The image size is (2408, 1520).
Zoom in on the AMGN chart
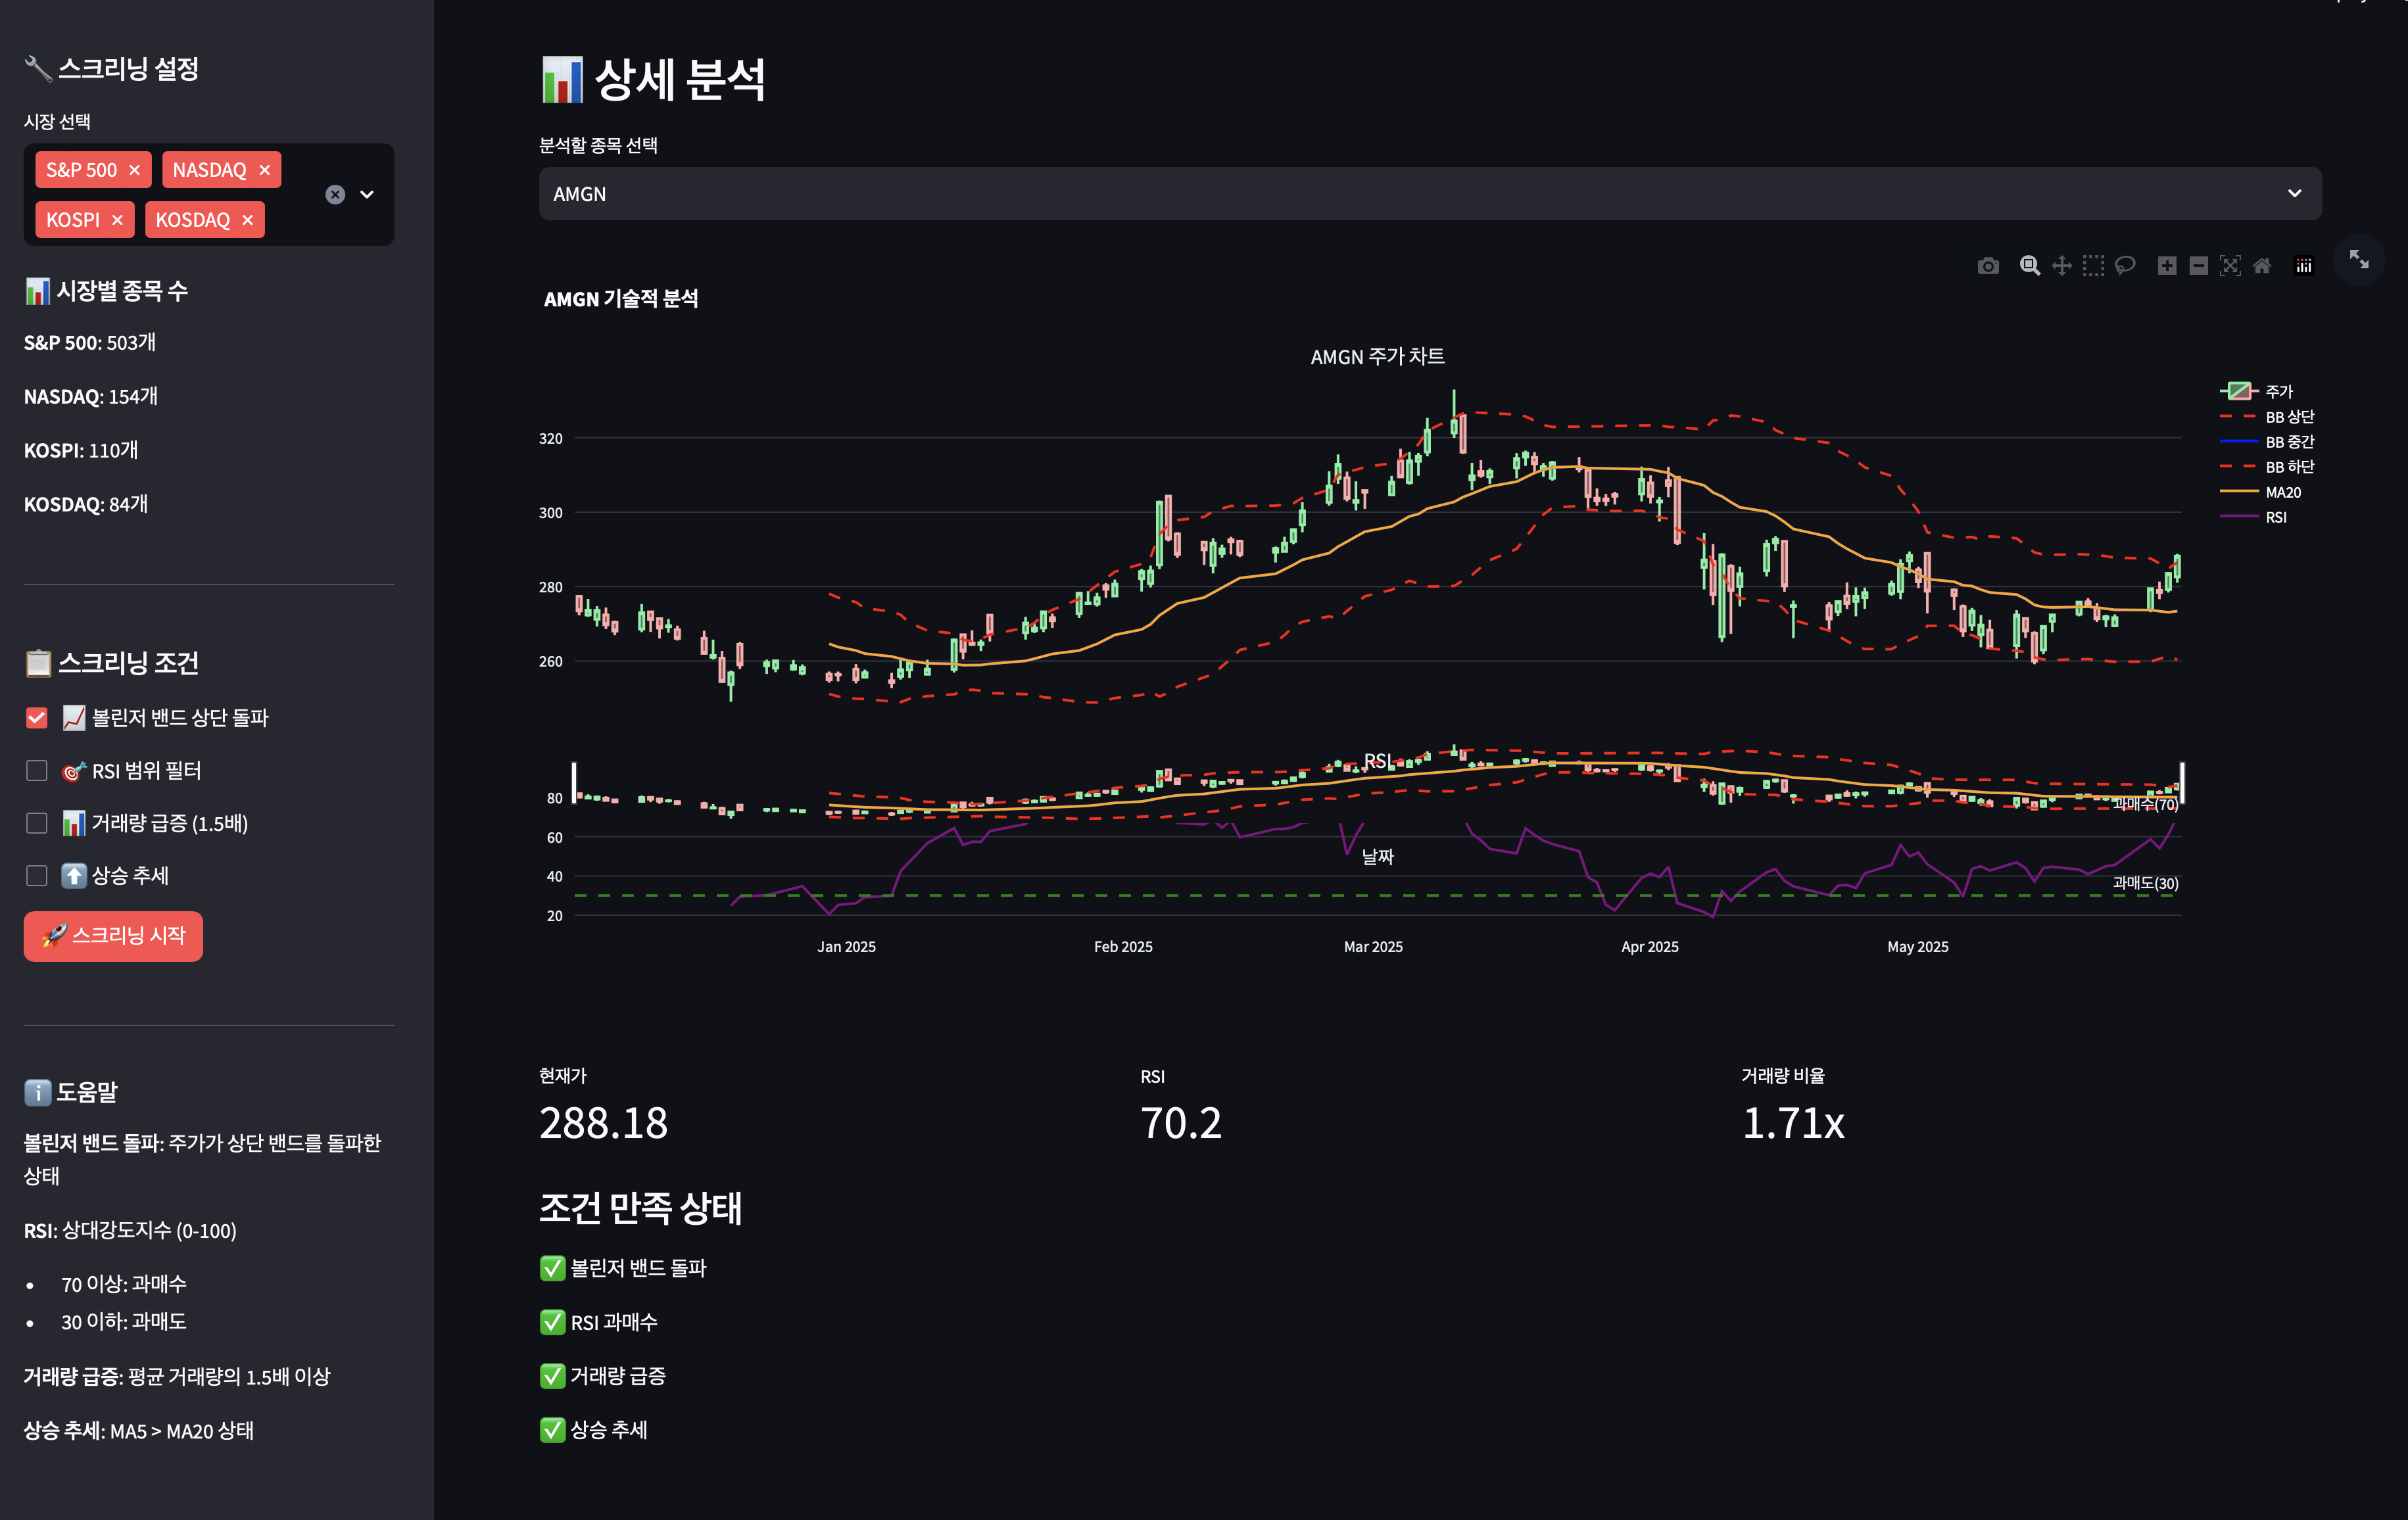[2166, 266]
